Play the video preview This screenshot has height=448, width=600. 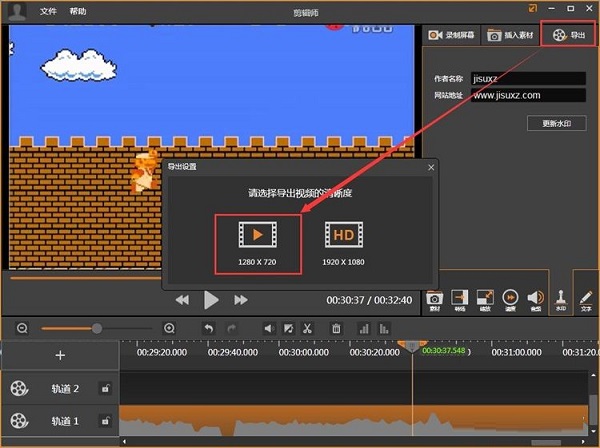tap(211, 300)
